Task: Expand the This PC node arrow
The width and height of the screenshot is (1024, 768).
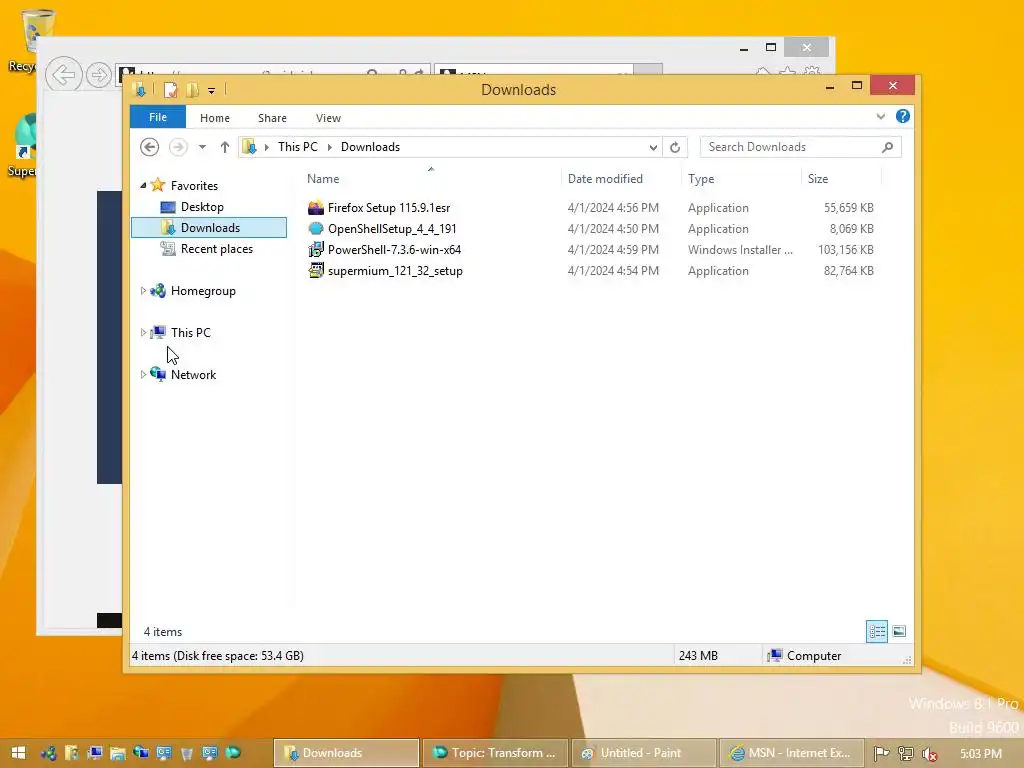Action: 143,332
